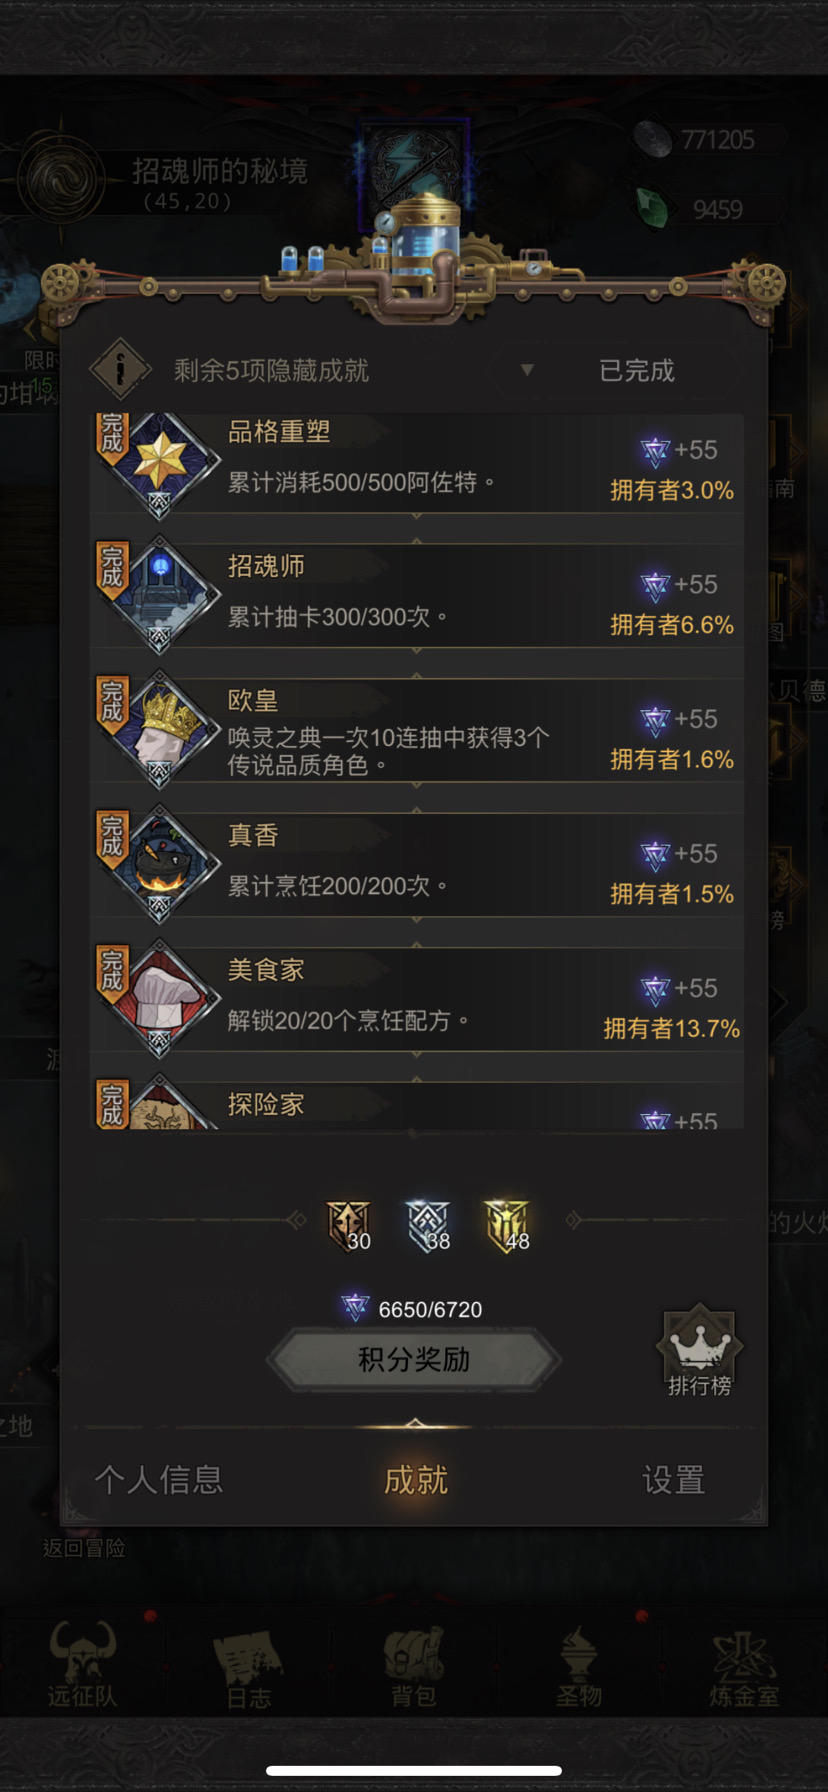Open the 已完成 filter selection

[x=636, y=370]
